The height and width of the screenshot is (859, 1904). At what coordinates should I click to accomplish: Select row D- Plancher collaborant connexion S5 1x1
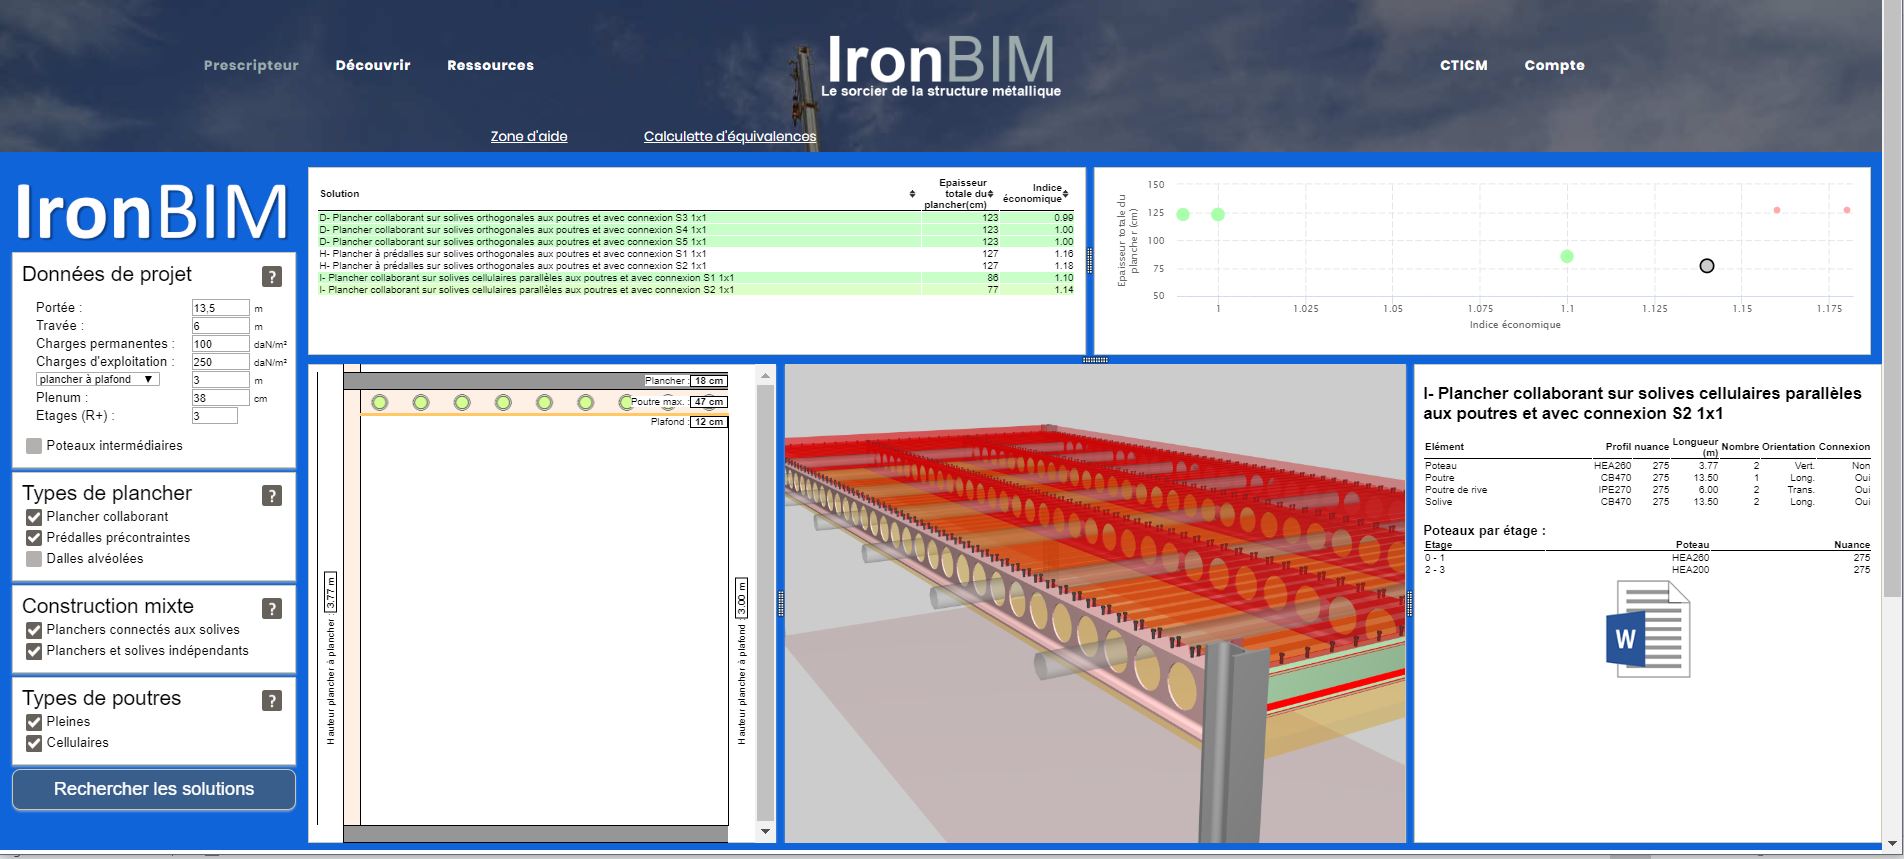[696, 242]
